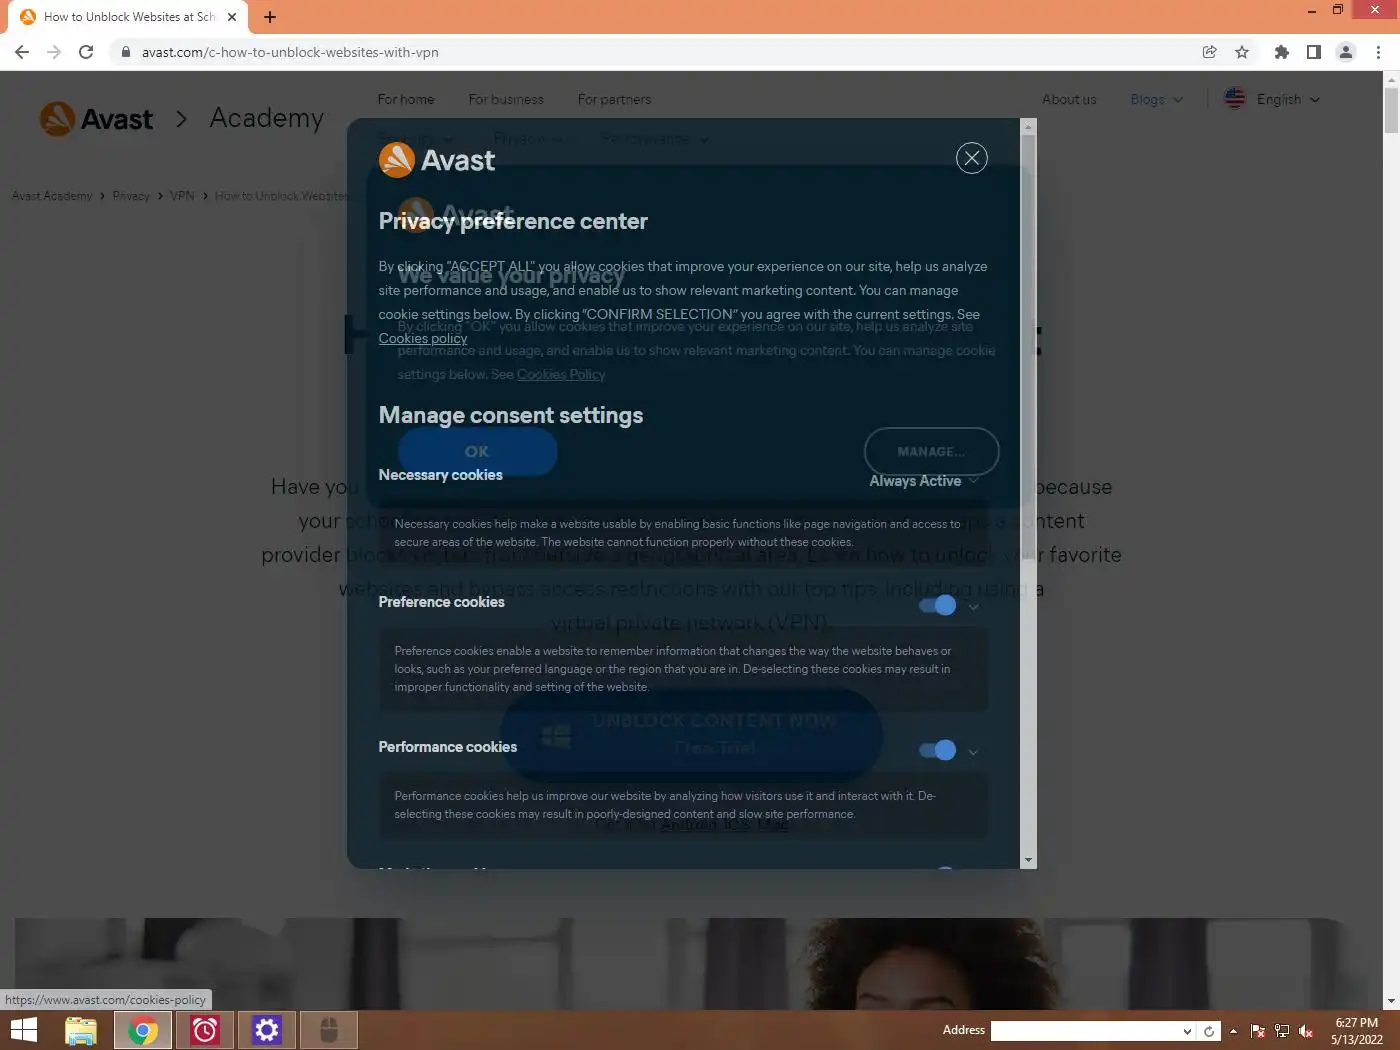Go back to the previous page
Image resolution: width=1400 pixels, height=1050 pixels.
[x=22, y=52]
